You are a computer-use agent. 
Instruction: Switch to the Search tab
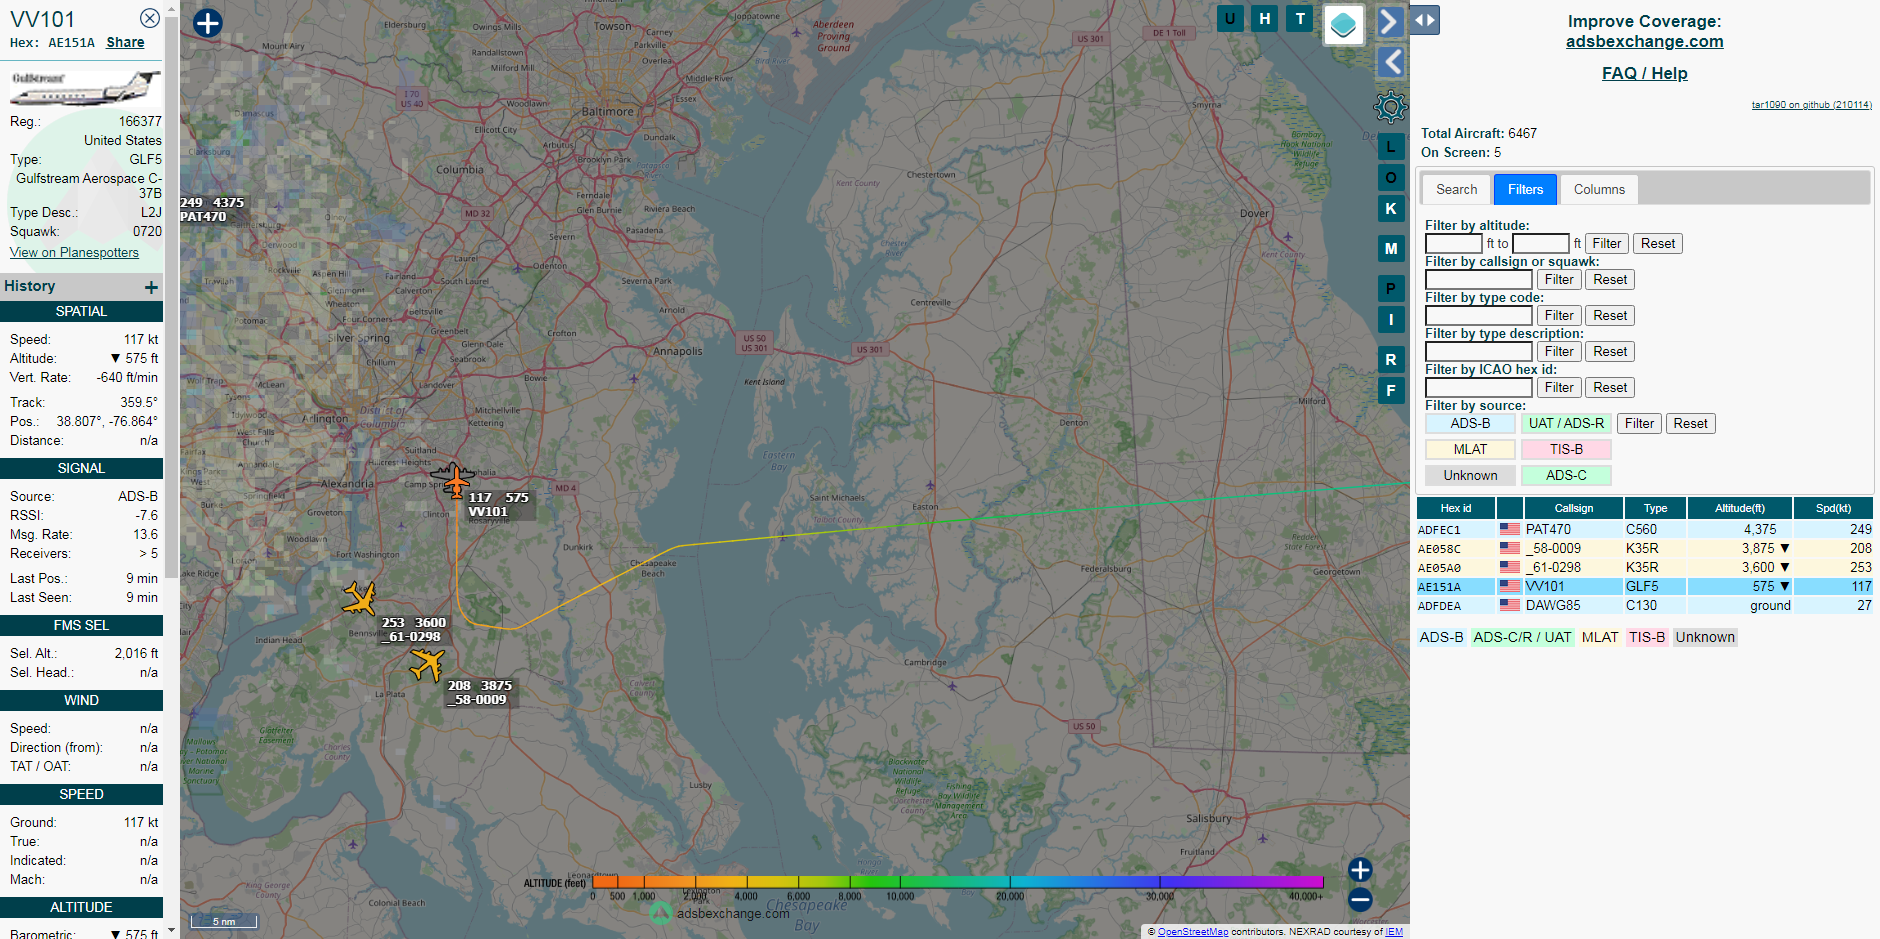point(1456,189)
